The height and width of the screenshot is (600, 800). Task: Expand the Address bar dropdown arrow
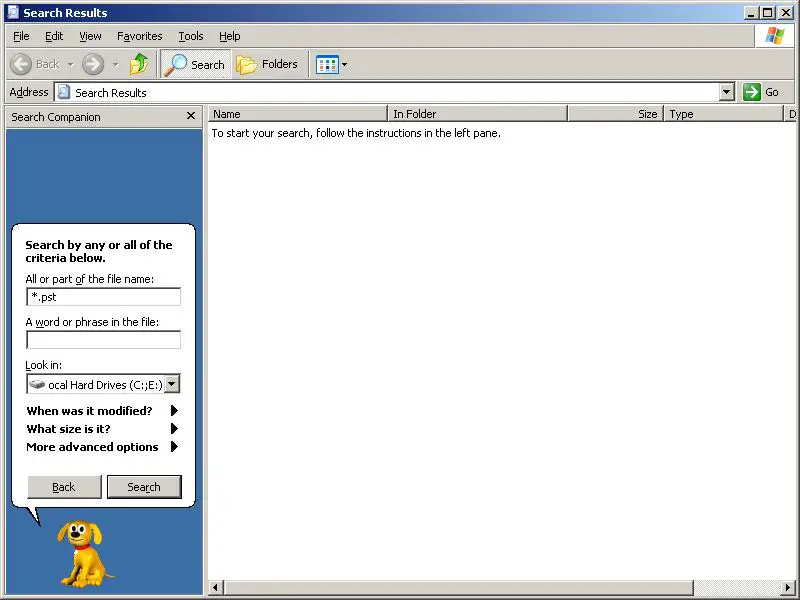point(727,92)
